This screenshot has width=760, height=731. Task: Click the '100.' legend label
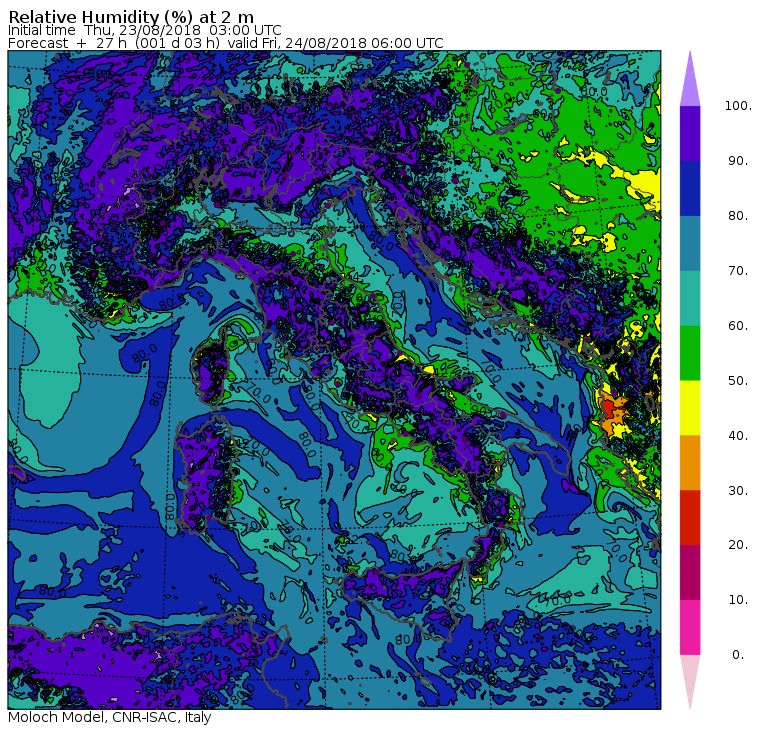[x=738, y=106]
